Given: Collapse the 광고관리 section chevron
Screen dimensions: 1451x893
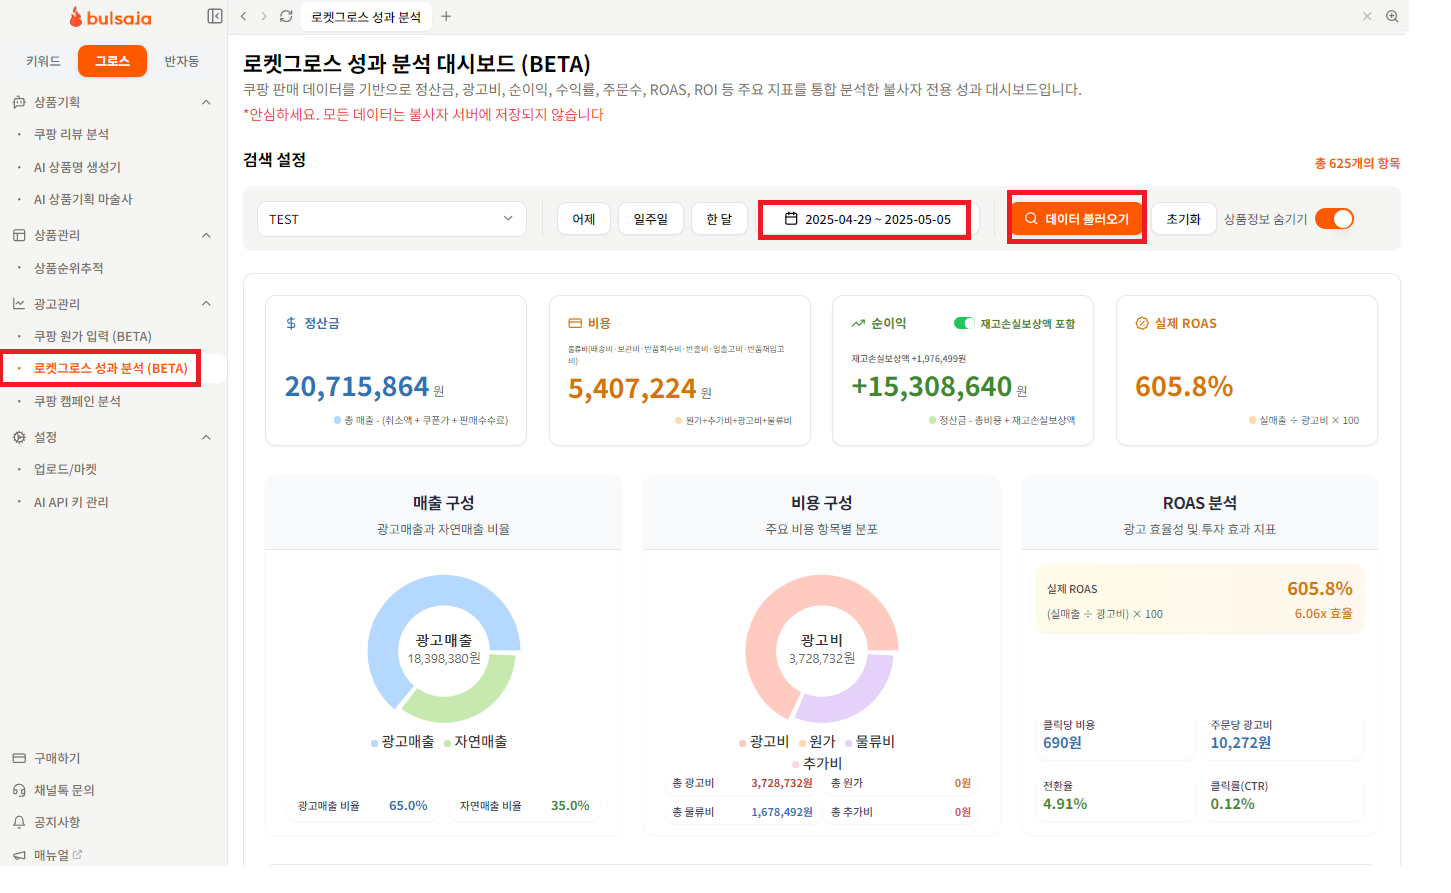Looking at the screenshot, I should (206, 304).
